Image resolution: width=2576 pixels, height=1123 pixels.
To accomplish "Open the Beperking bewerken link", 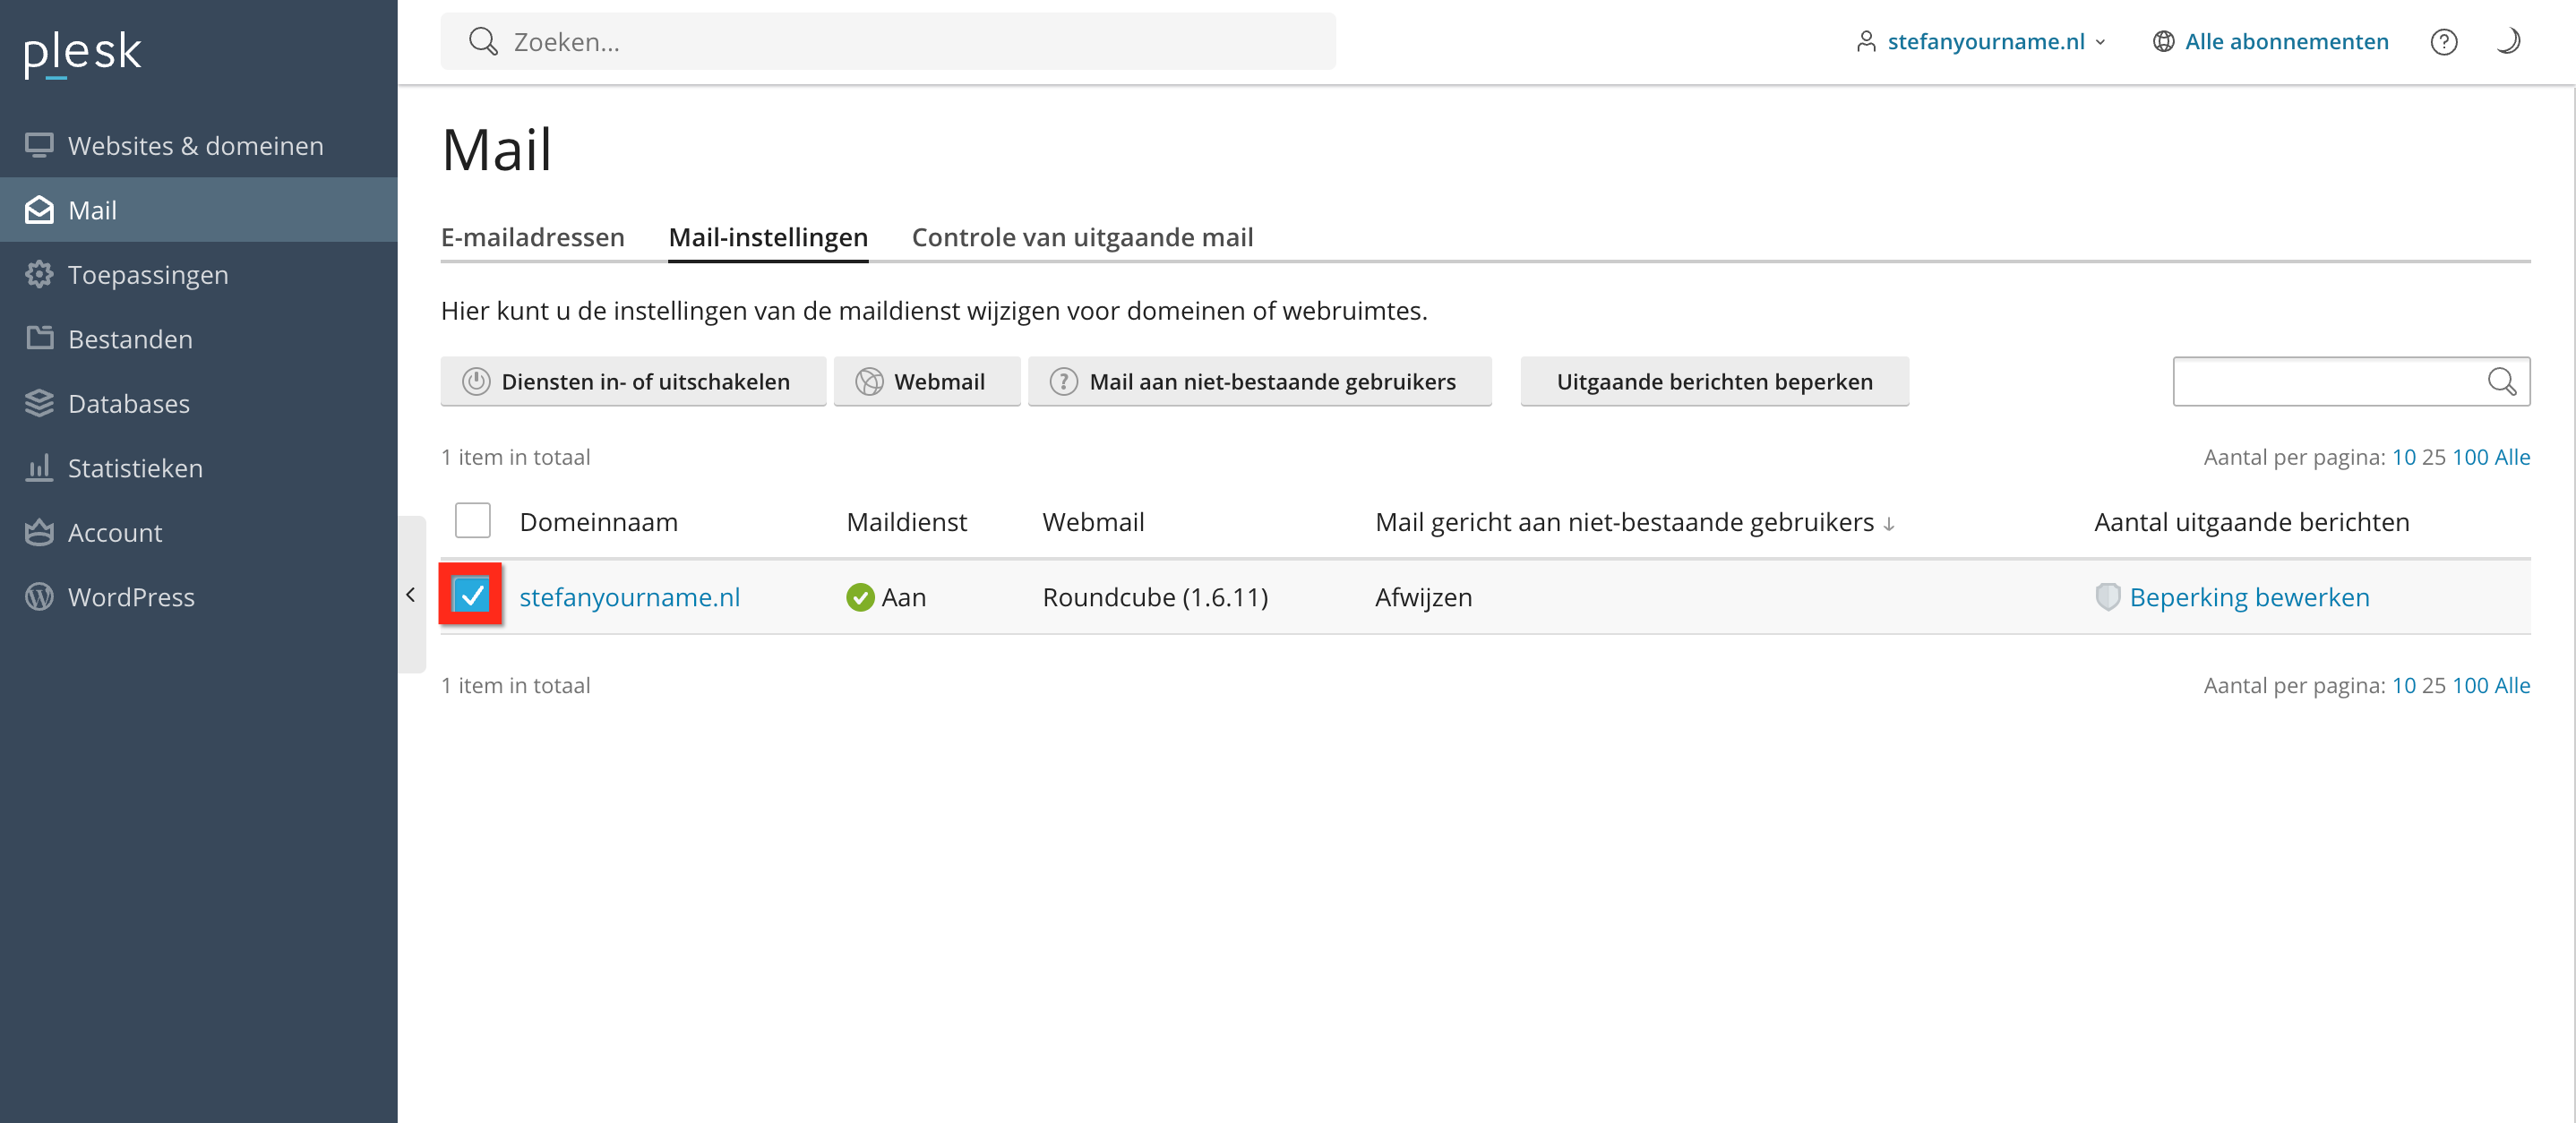I will (x=2249, y=597).
